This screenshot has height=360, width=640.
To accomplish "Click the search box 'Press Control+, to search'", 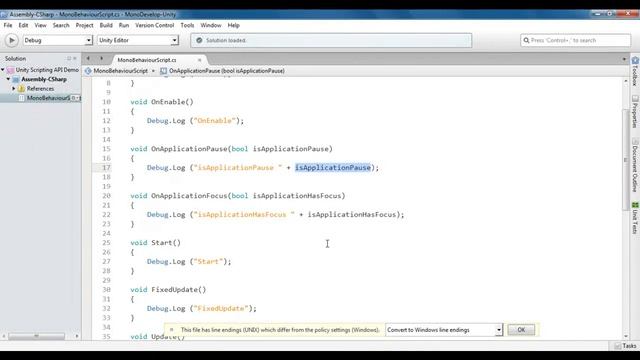I will [576, 40].
